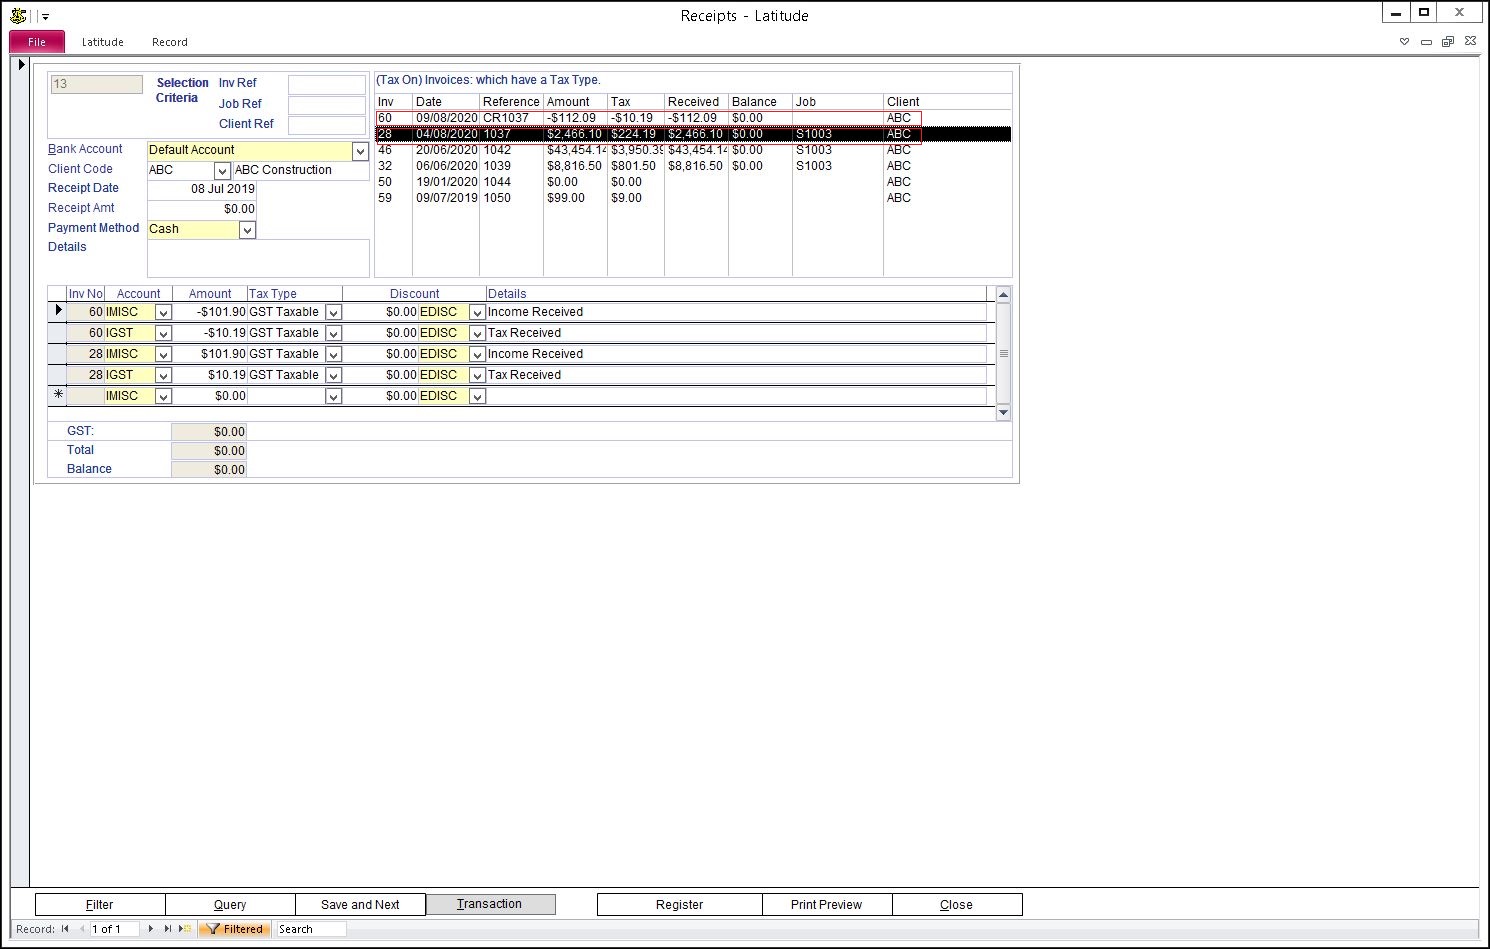This screenshot has width=1490, height=949.
Task: Click next record arrow in navigator
Action: click(x=151, y=929)
